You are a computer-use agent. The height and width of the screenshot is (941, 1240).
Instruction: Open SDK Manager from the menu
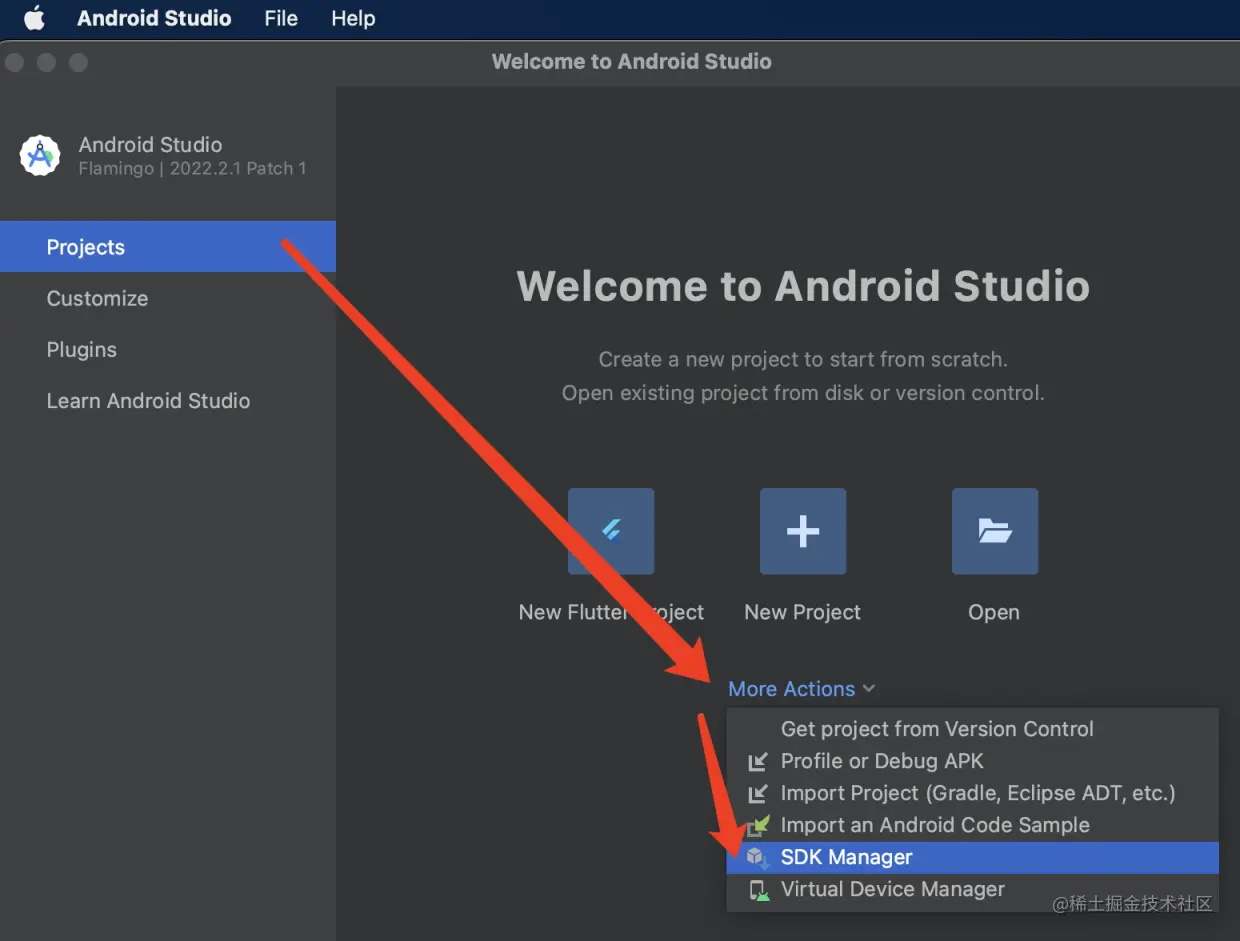972,857
